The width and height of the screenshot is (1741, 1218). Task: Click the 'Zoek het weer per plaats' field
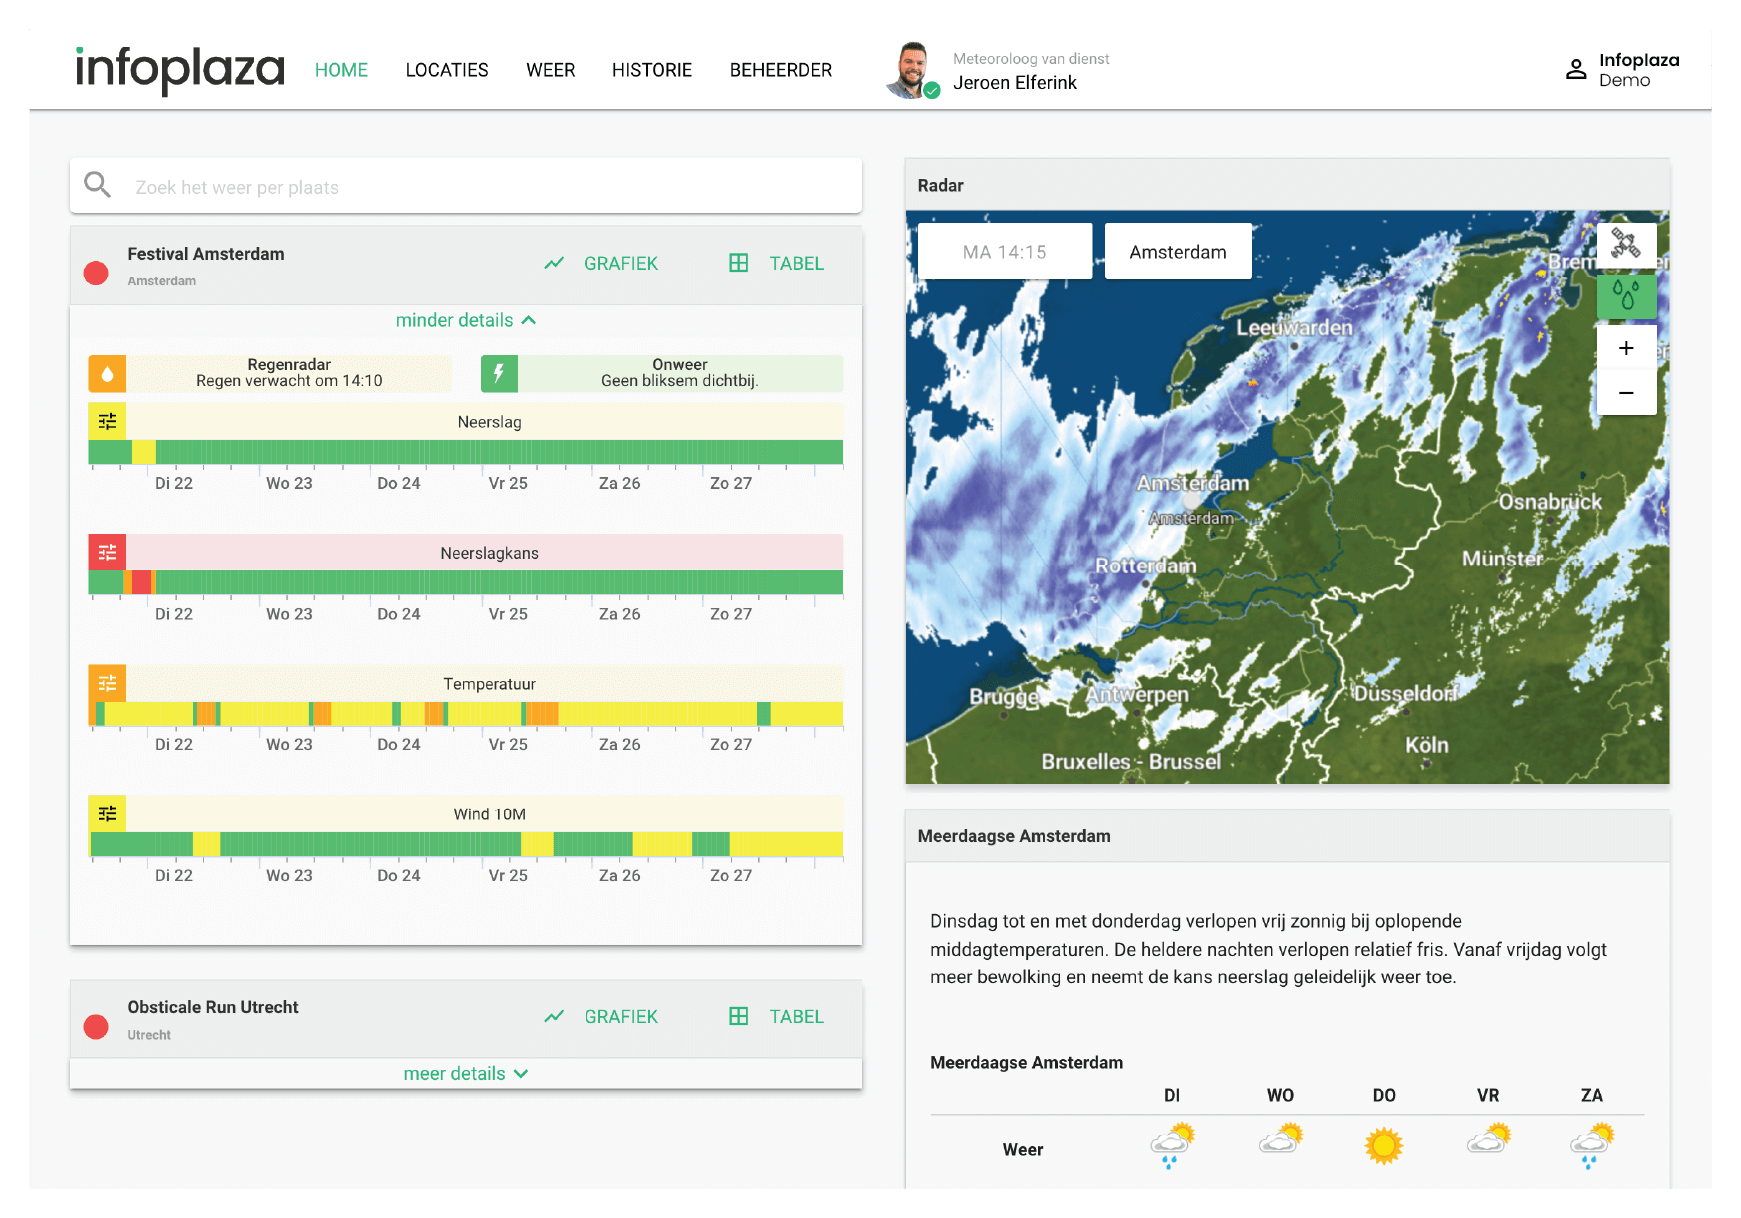coord(466,186)
